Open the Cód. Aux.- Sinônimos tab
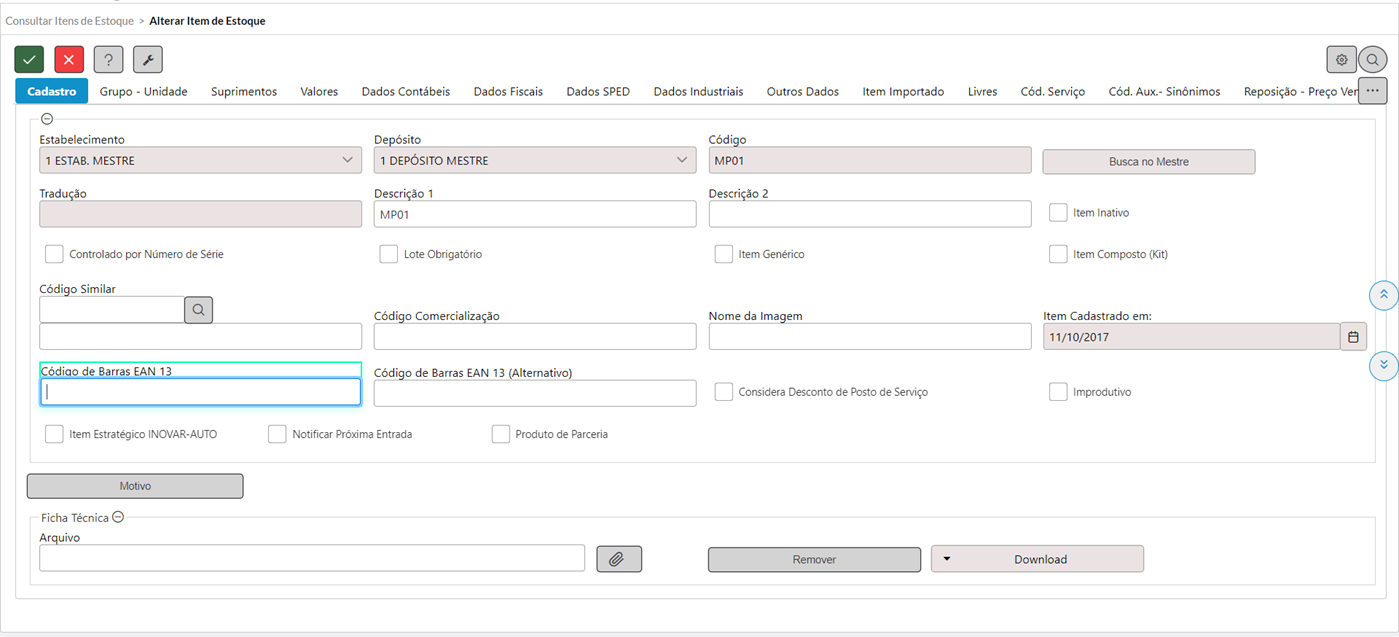 pos(1164,91)
